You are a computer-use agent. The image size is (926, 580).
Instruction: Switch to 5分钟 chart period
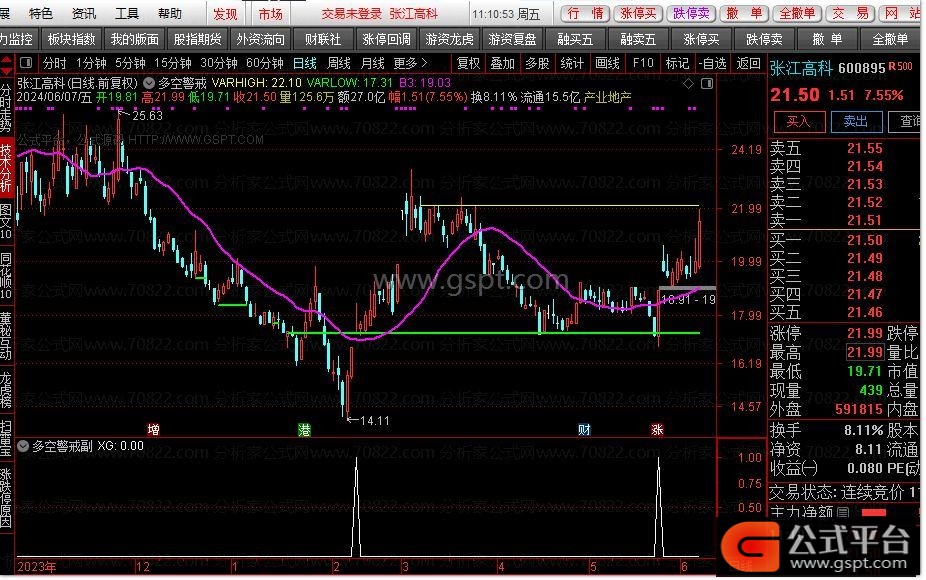(x=130, y=63)
